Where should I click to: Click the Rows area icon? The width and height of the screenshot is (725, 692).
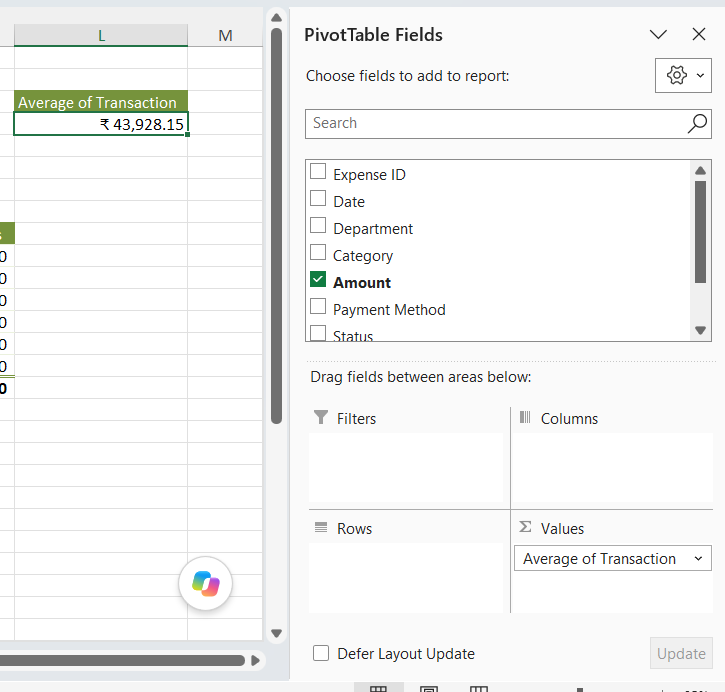coord(320,527)
